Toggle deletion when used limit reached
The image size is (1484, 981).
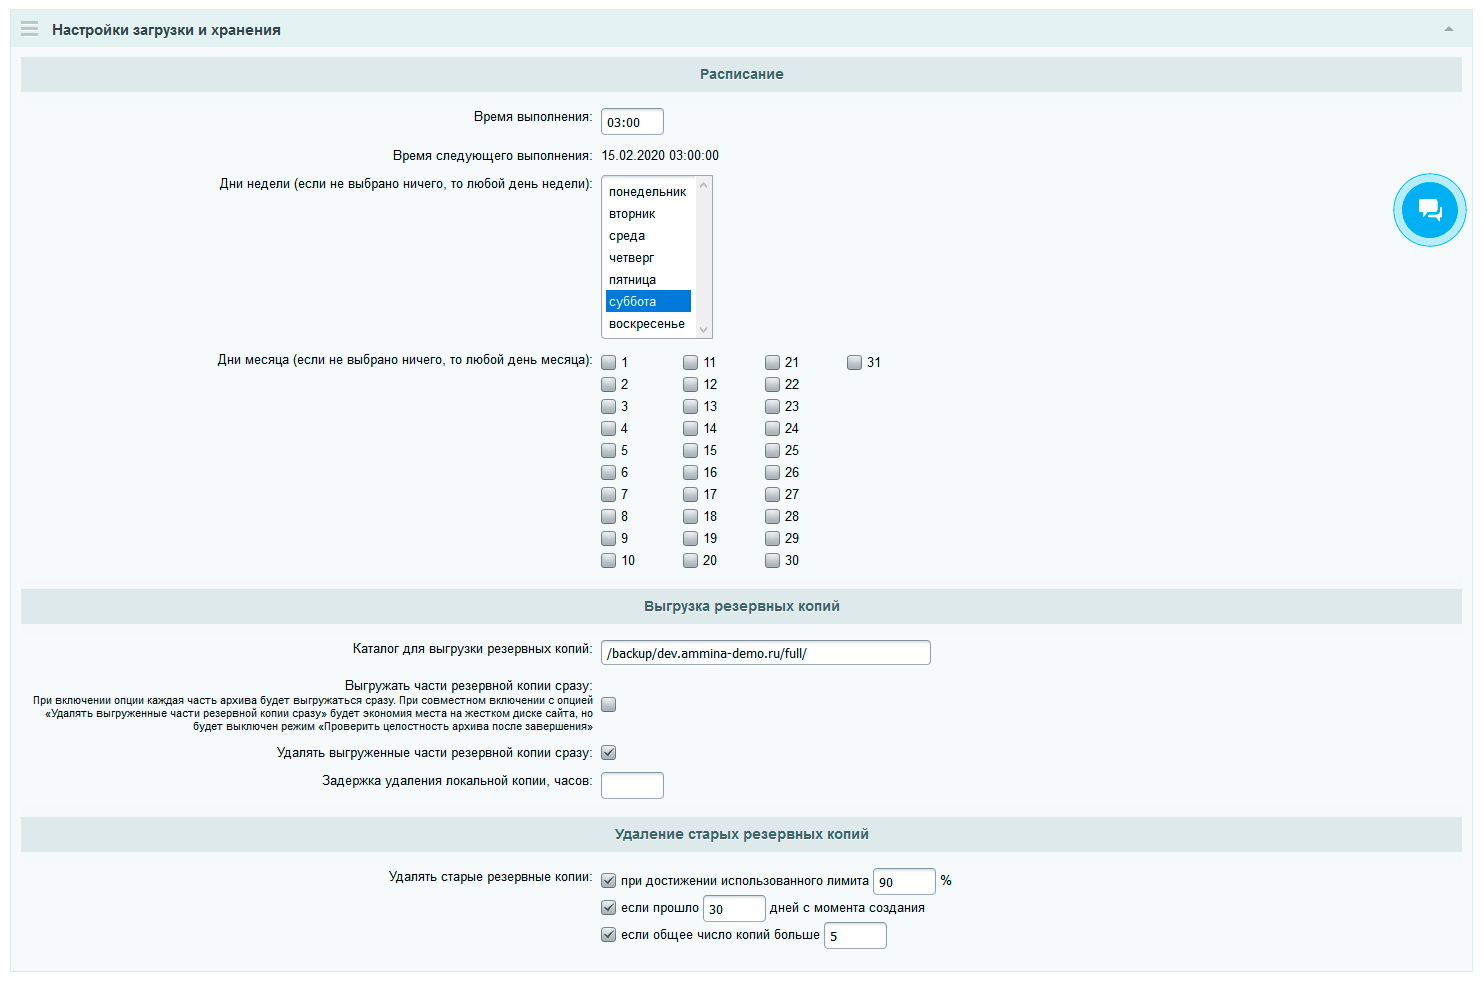pos(608,881)
